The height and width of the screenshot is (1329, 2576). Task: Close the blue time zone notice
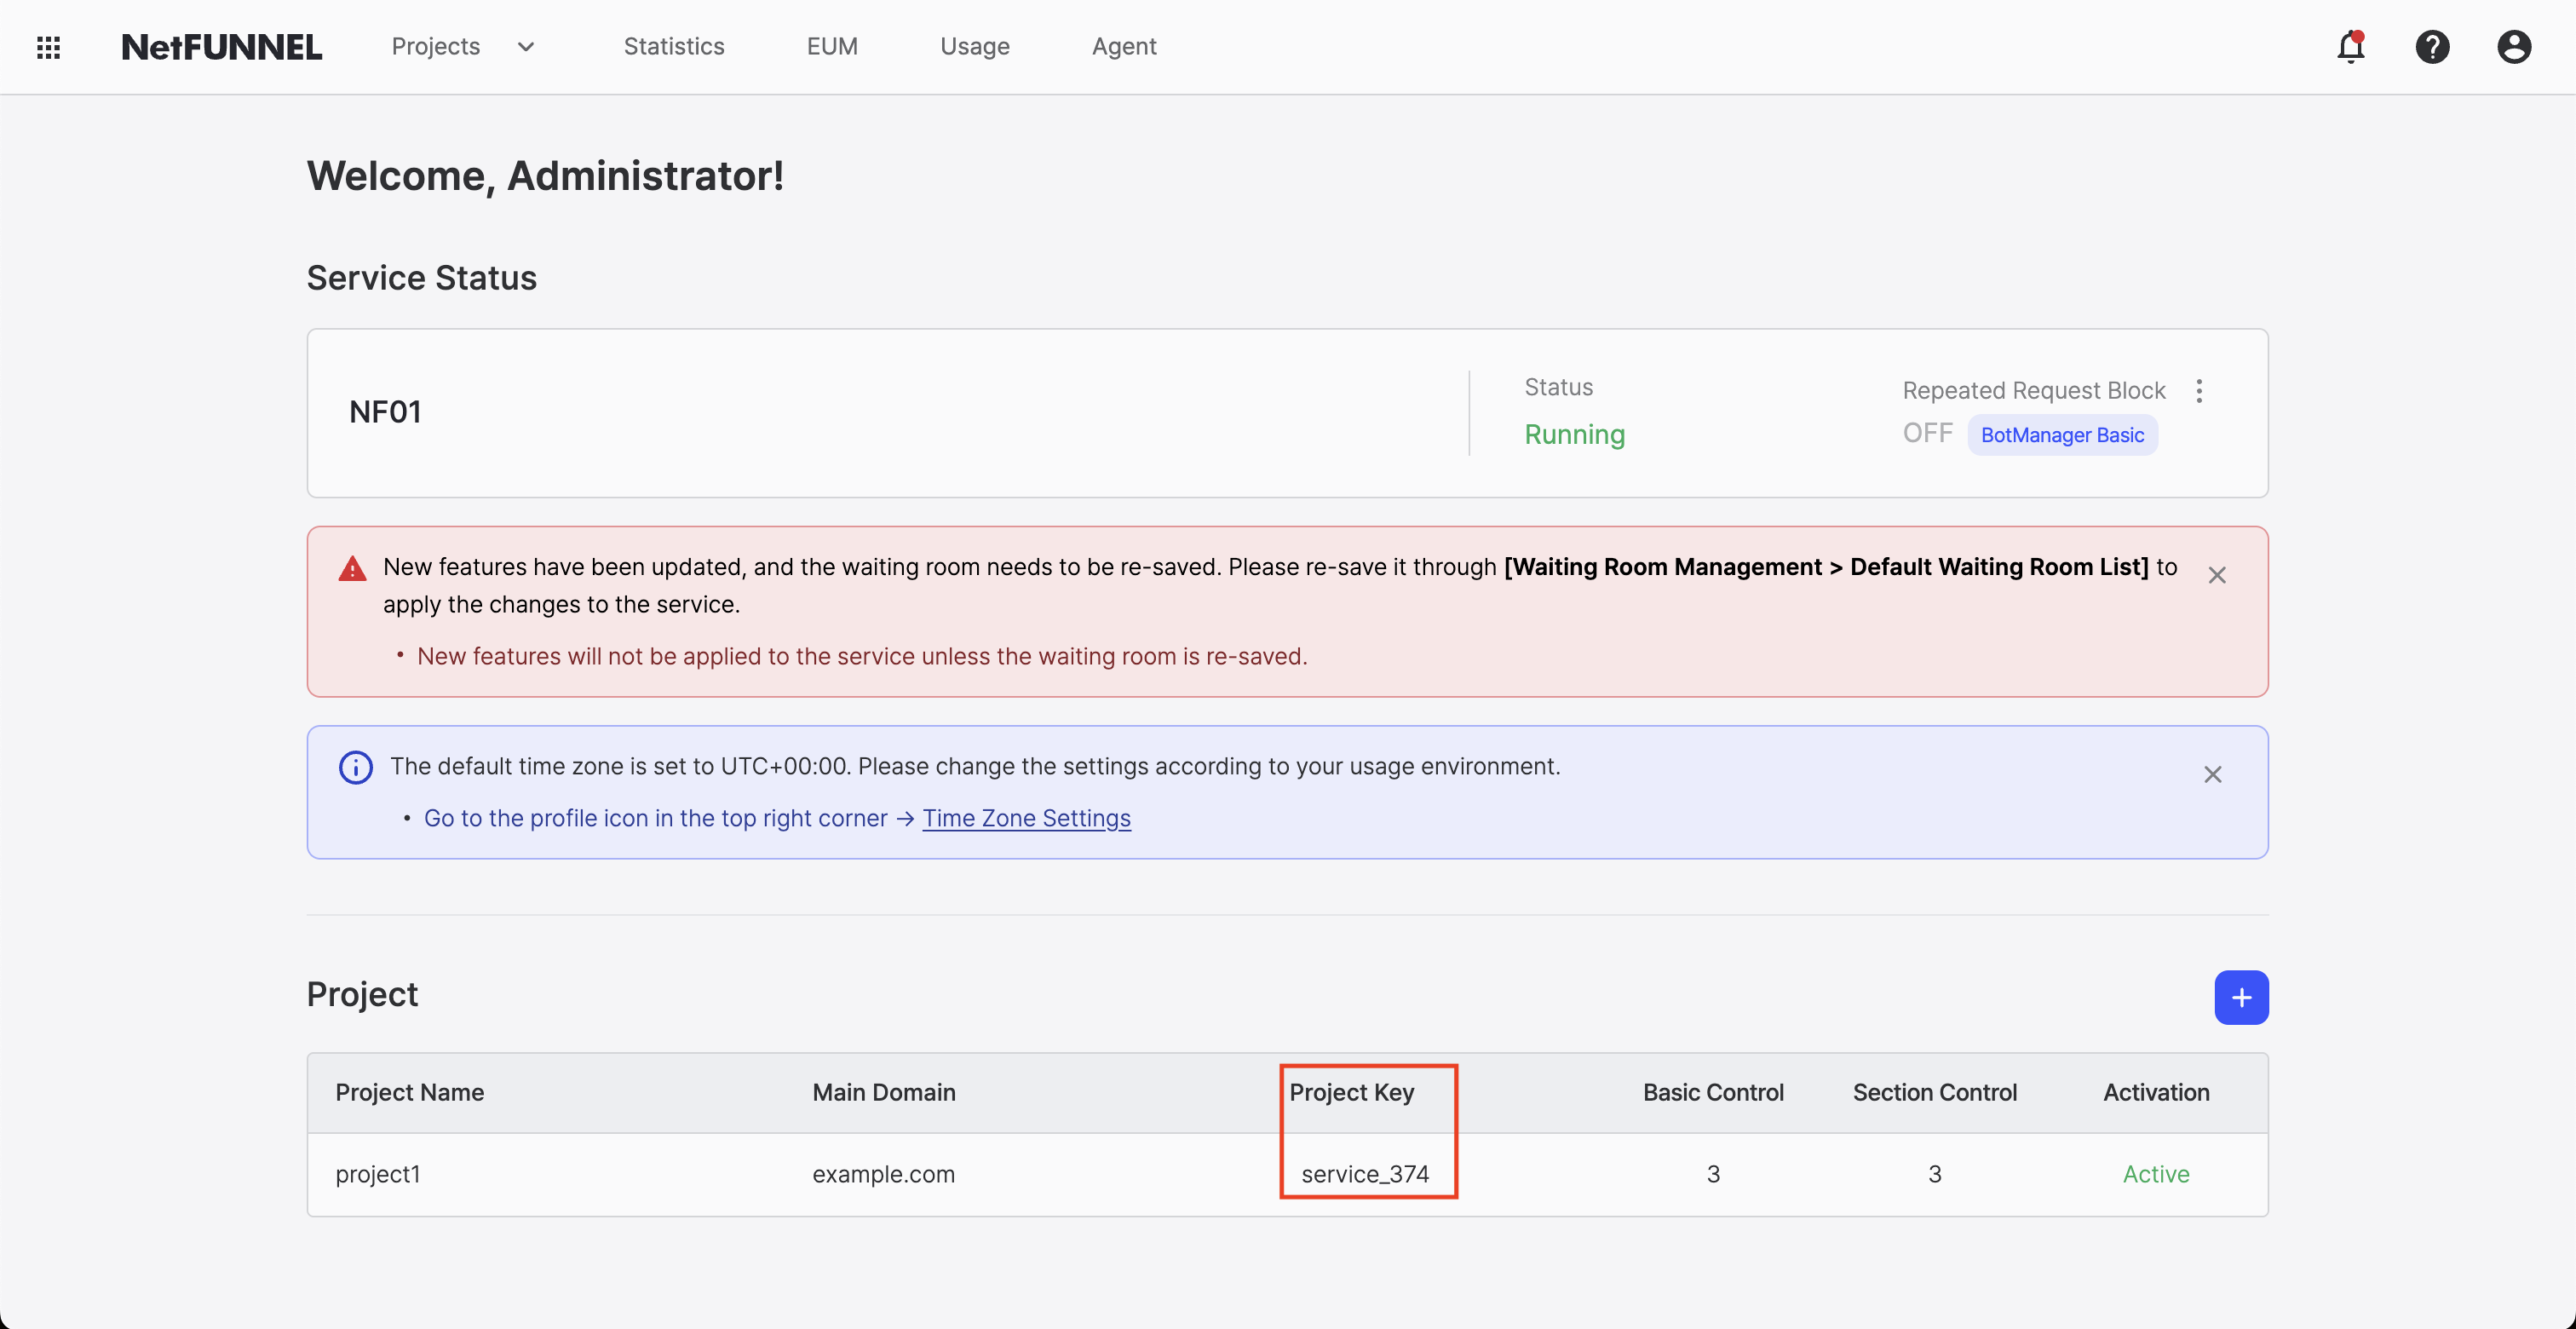pyautogui.click(x=2212, y=775)
